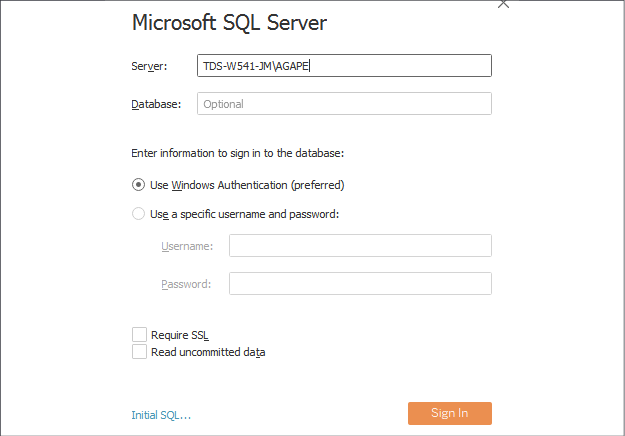Click the Password input box

pyautogui.click(x=360, y=284)
